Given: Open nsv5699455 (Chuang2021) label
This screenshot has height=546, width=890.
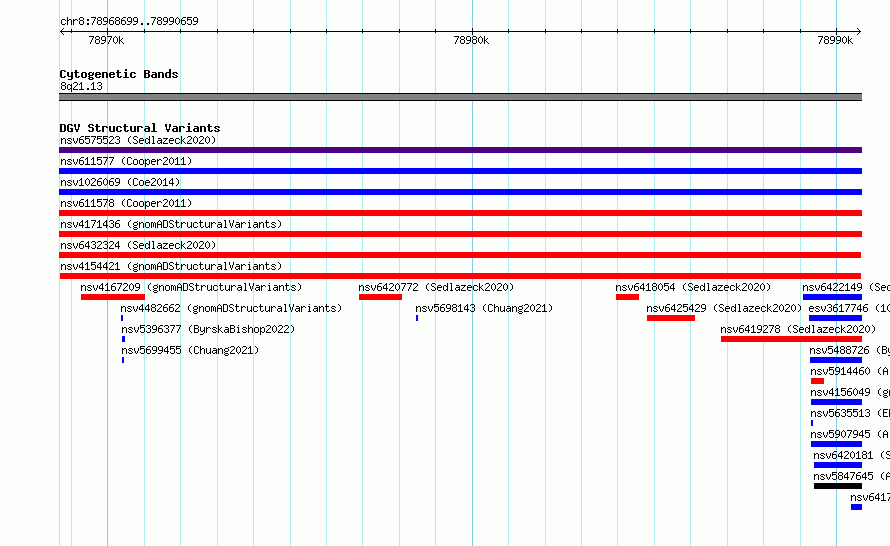Looking at the screenshot, I should (190, 350).
